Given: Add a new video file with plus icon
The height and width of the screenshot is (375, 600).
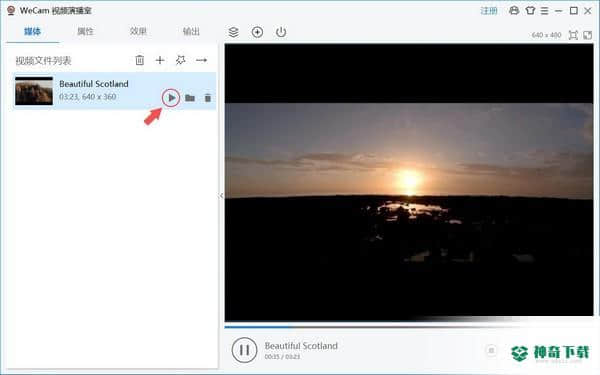Looking at the screenshot, I should [x=160, y=60].
